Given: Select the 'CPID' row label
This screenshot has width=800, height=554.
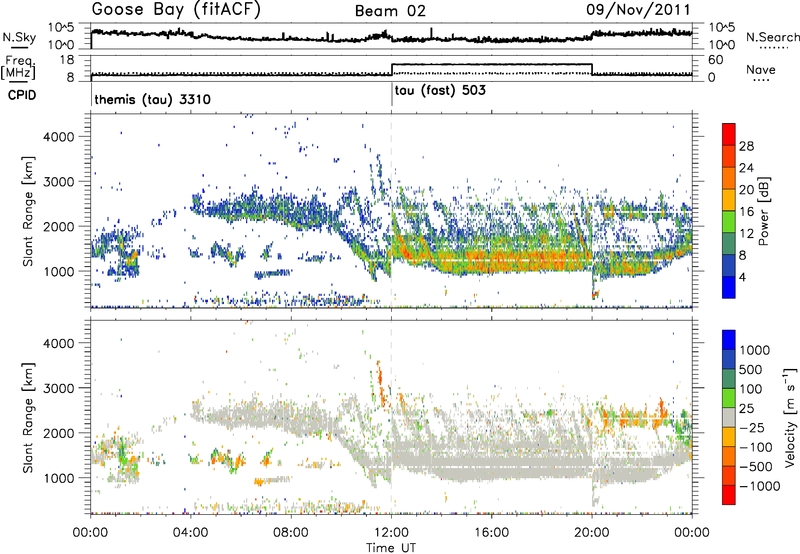Looking at the screenshot, I should (22, 95).
